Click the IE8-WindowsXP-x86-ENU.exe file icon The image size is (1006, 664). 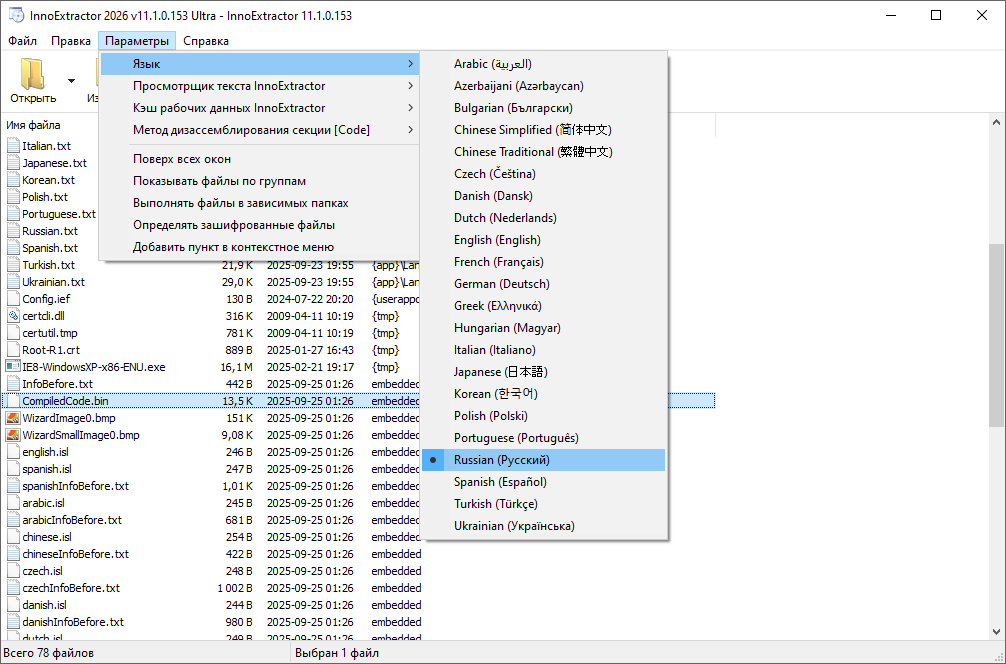(13, 367)
